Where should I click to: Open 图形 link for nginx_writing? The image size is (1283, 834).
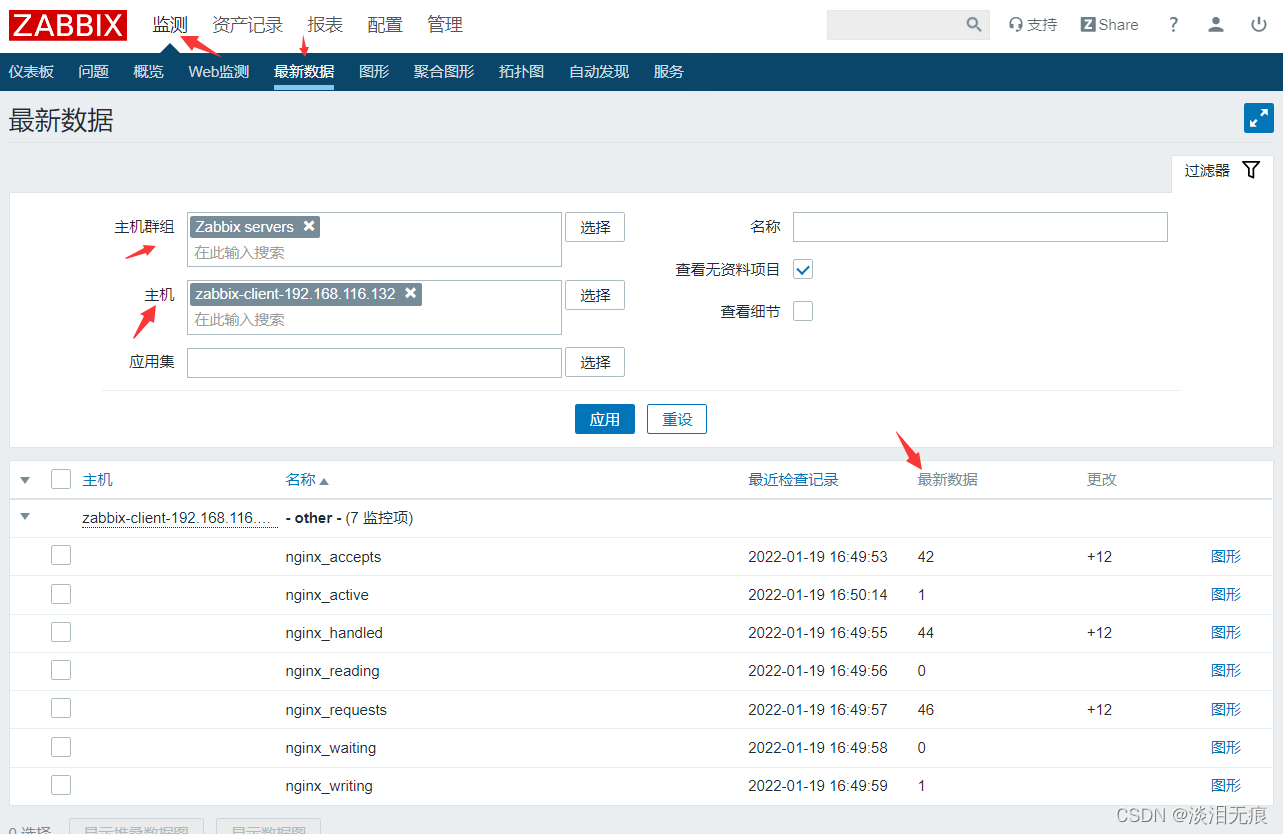point(1226,785)
